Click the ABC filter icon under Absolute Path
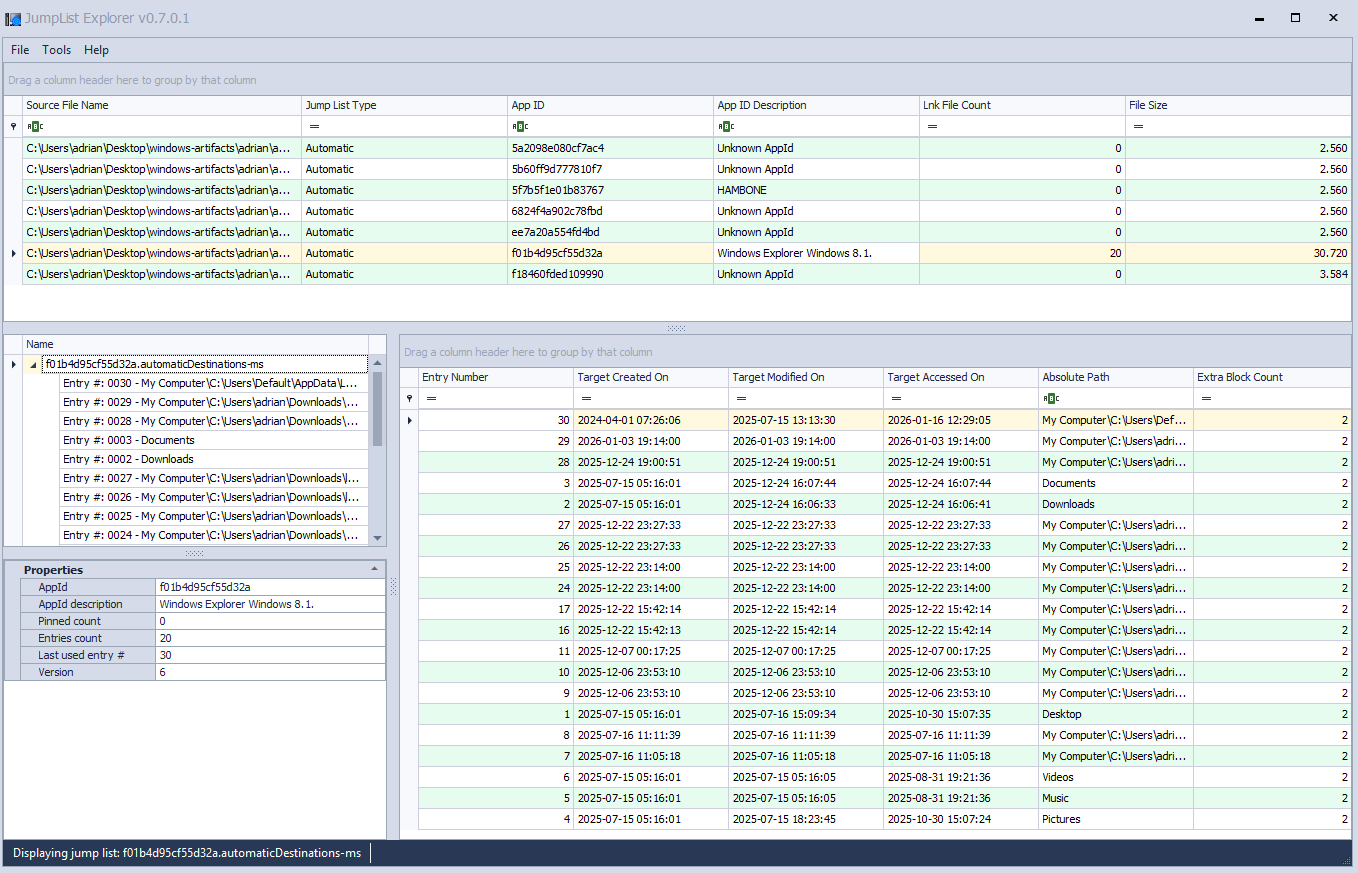1358x873 pixels. coord(1051,399)
